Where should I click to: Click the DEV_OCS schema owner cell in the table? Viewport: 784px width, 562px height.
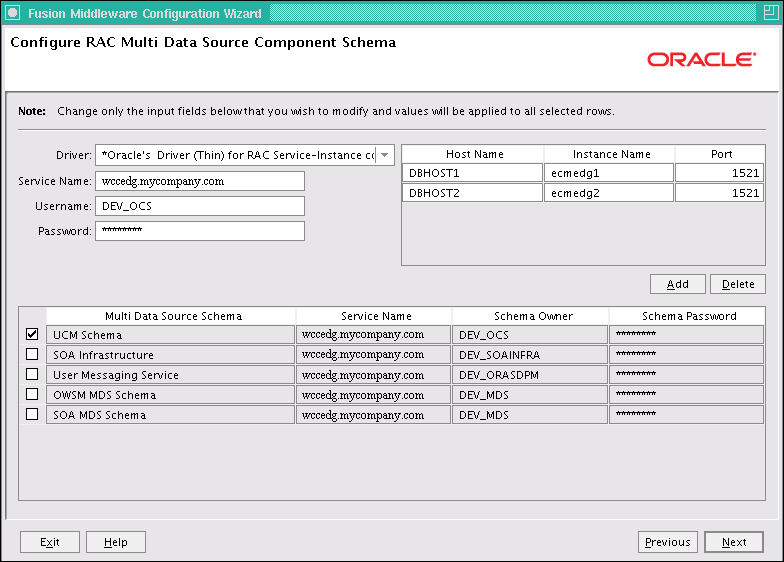pyautogui.click(x=530, y=334)
